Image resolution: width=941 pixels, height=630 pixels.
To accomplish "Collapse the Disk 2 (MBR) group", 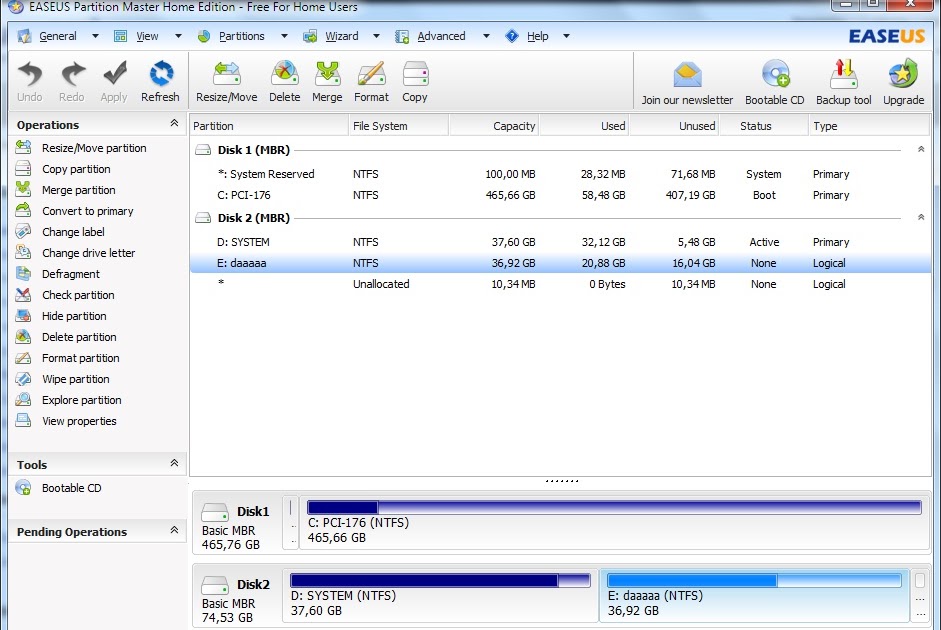I will [921, 217].
